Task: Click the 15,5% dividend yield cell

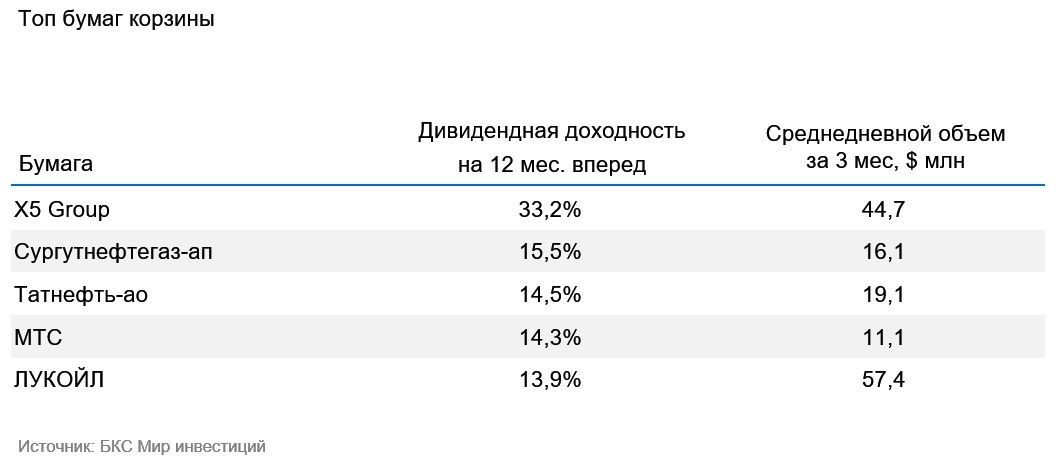Action: pos(551,253)
